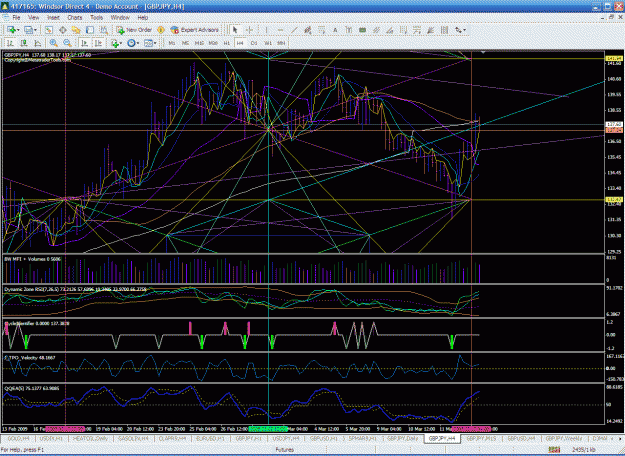The width and height of the screenshot is (625, 456).
Task: Toggle the Auto Scroll chart button
Action: coord(84,43)
